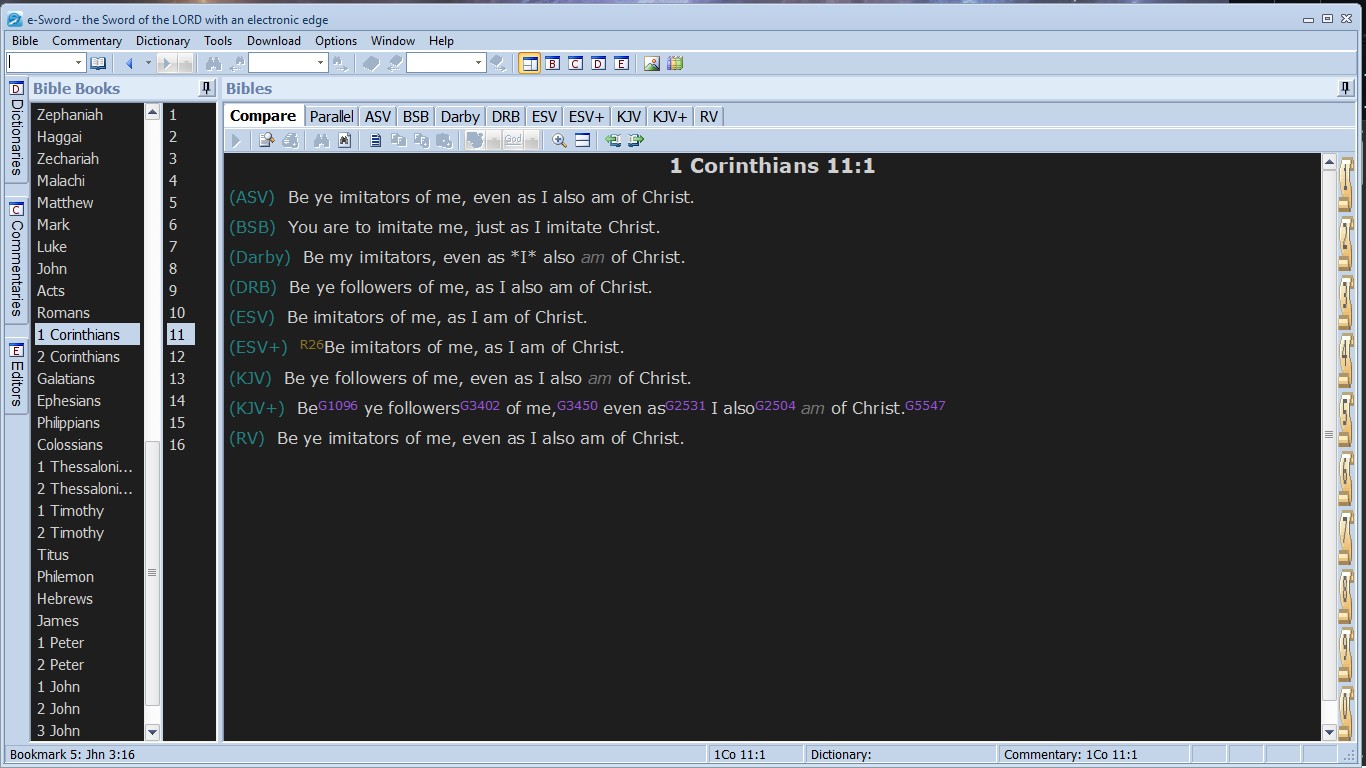Screen dimensions: 1366x768
Task: Toggle the Dictionary view 'D' toolbar button
Action: (598, 63)
